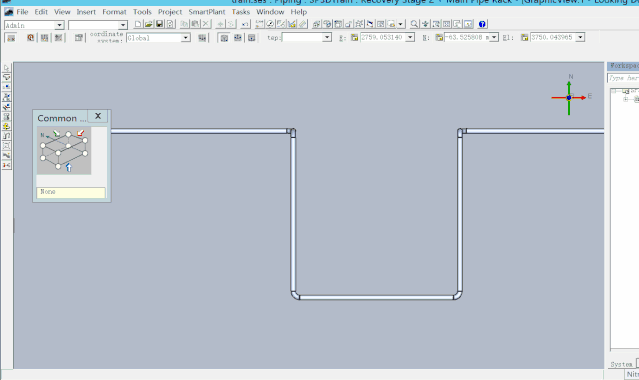Open the empty filter dropdown beside Admin
Screen dimensions: 639x380
pyautogui.click(x=123, y=25)
